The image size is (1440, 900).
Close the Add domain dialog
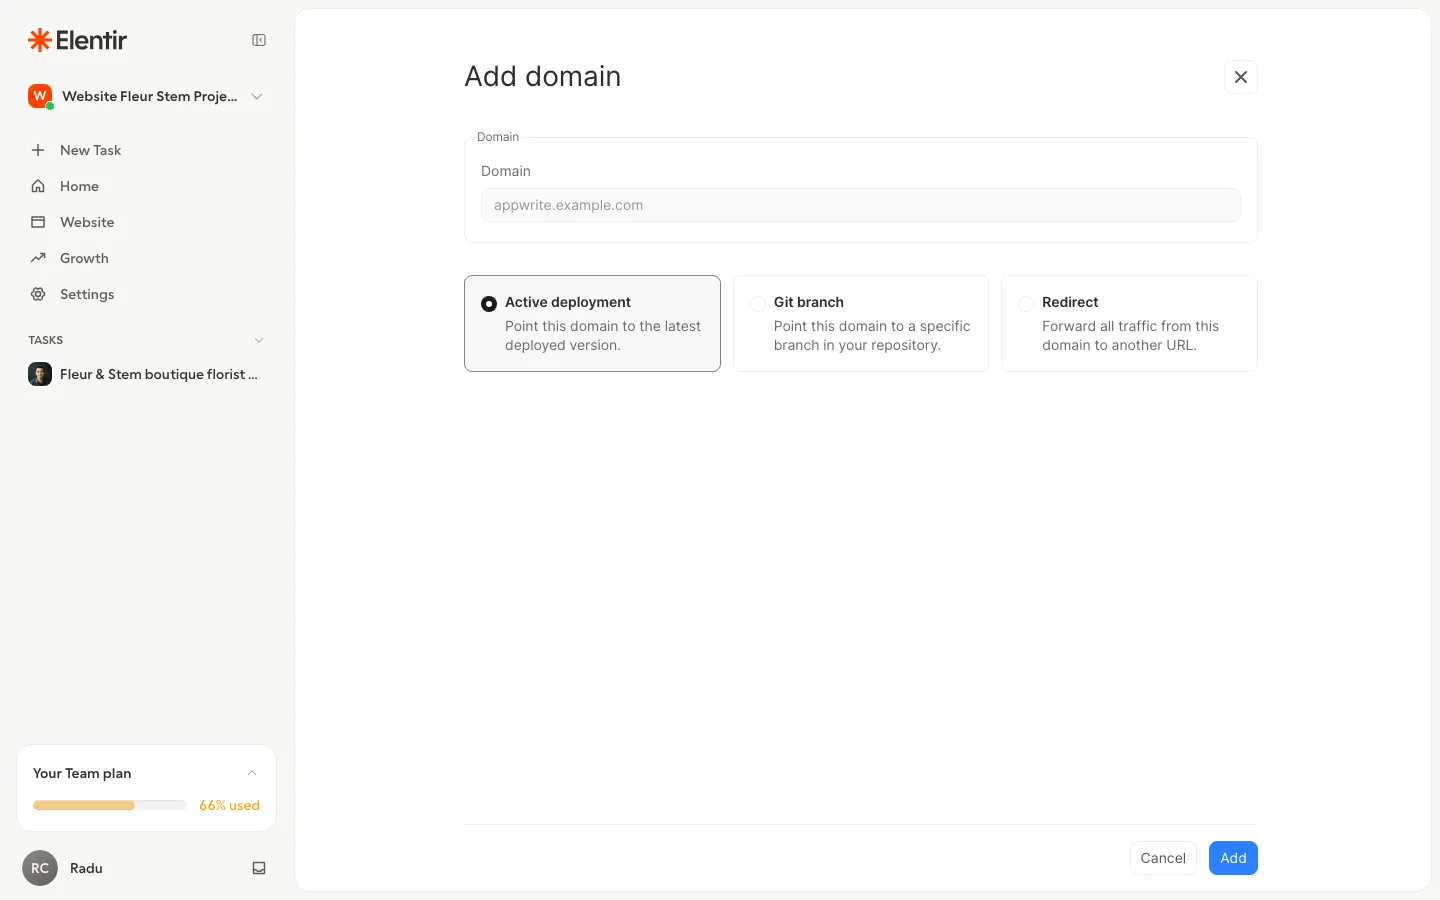tap(1241, 77)
